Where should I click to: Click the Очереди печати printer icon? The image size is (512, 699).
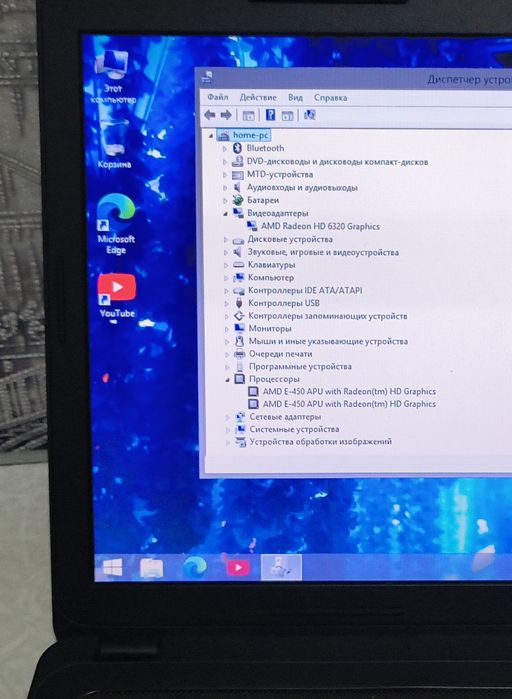tap(240, 354)
